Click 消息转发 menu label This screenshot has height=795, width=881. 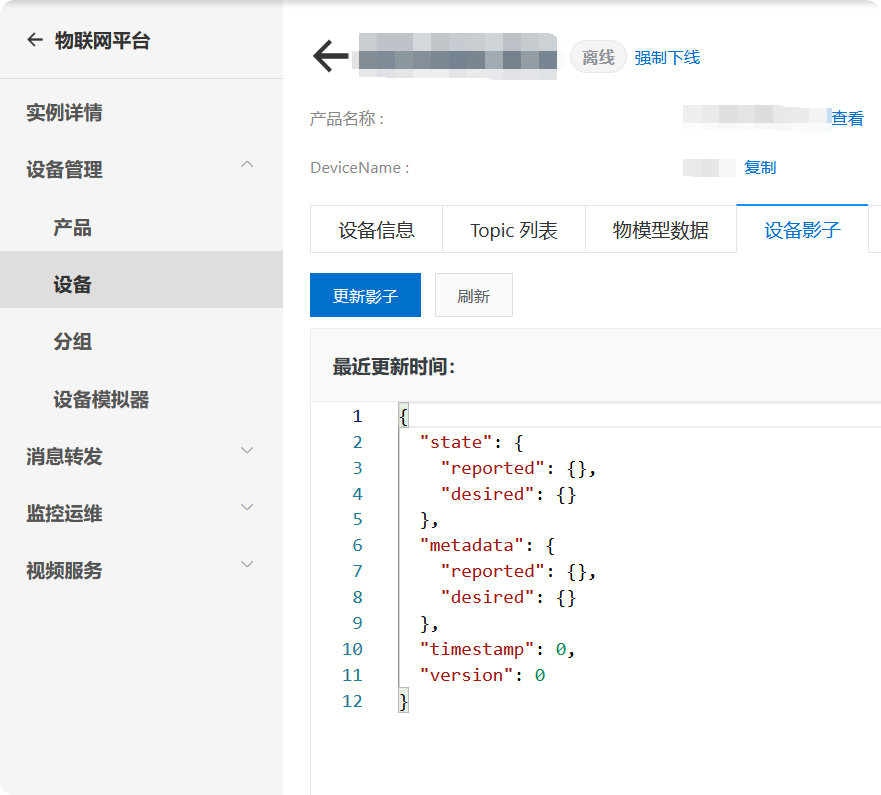tap(64, 456)
